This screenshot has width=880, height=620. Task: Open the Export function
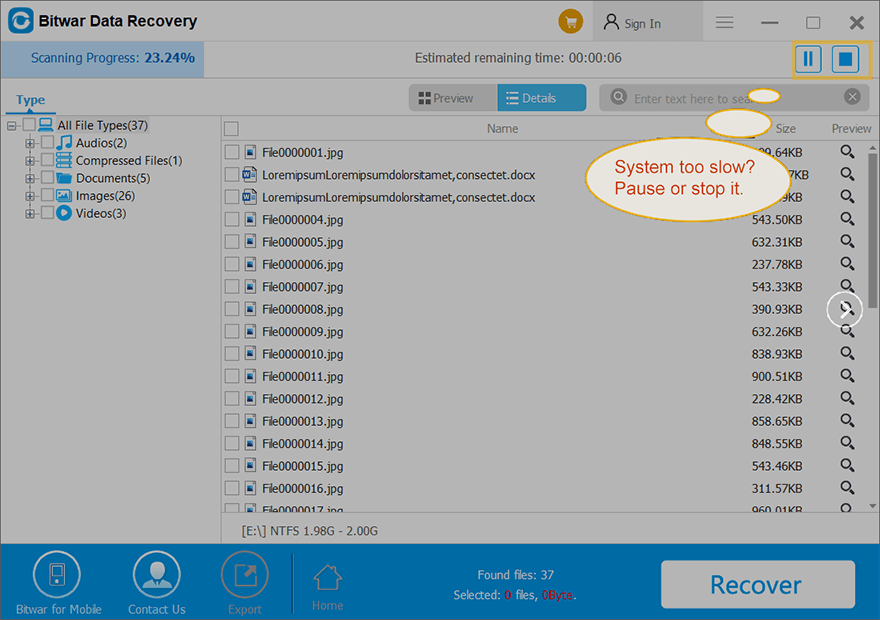click(x=244, y=573)
